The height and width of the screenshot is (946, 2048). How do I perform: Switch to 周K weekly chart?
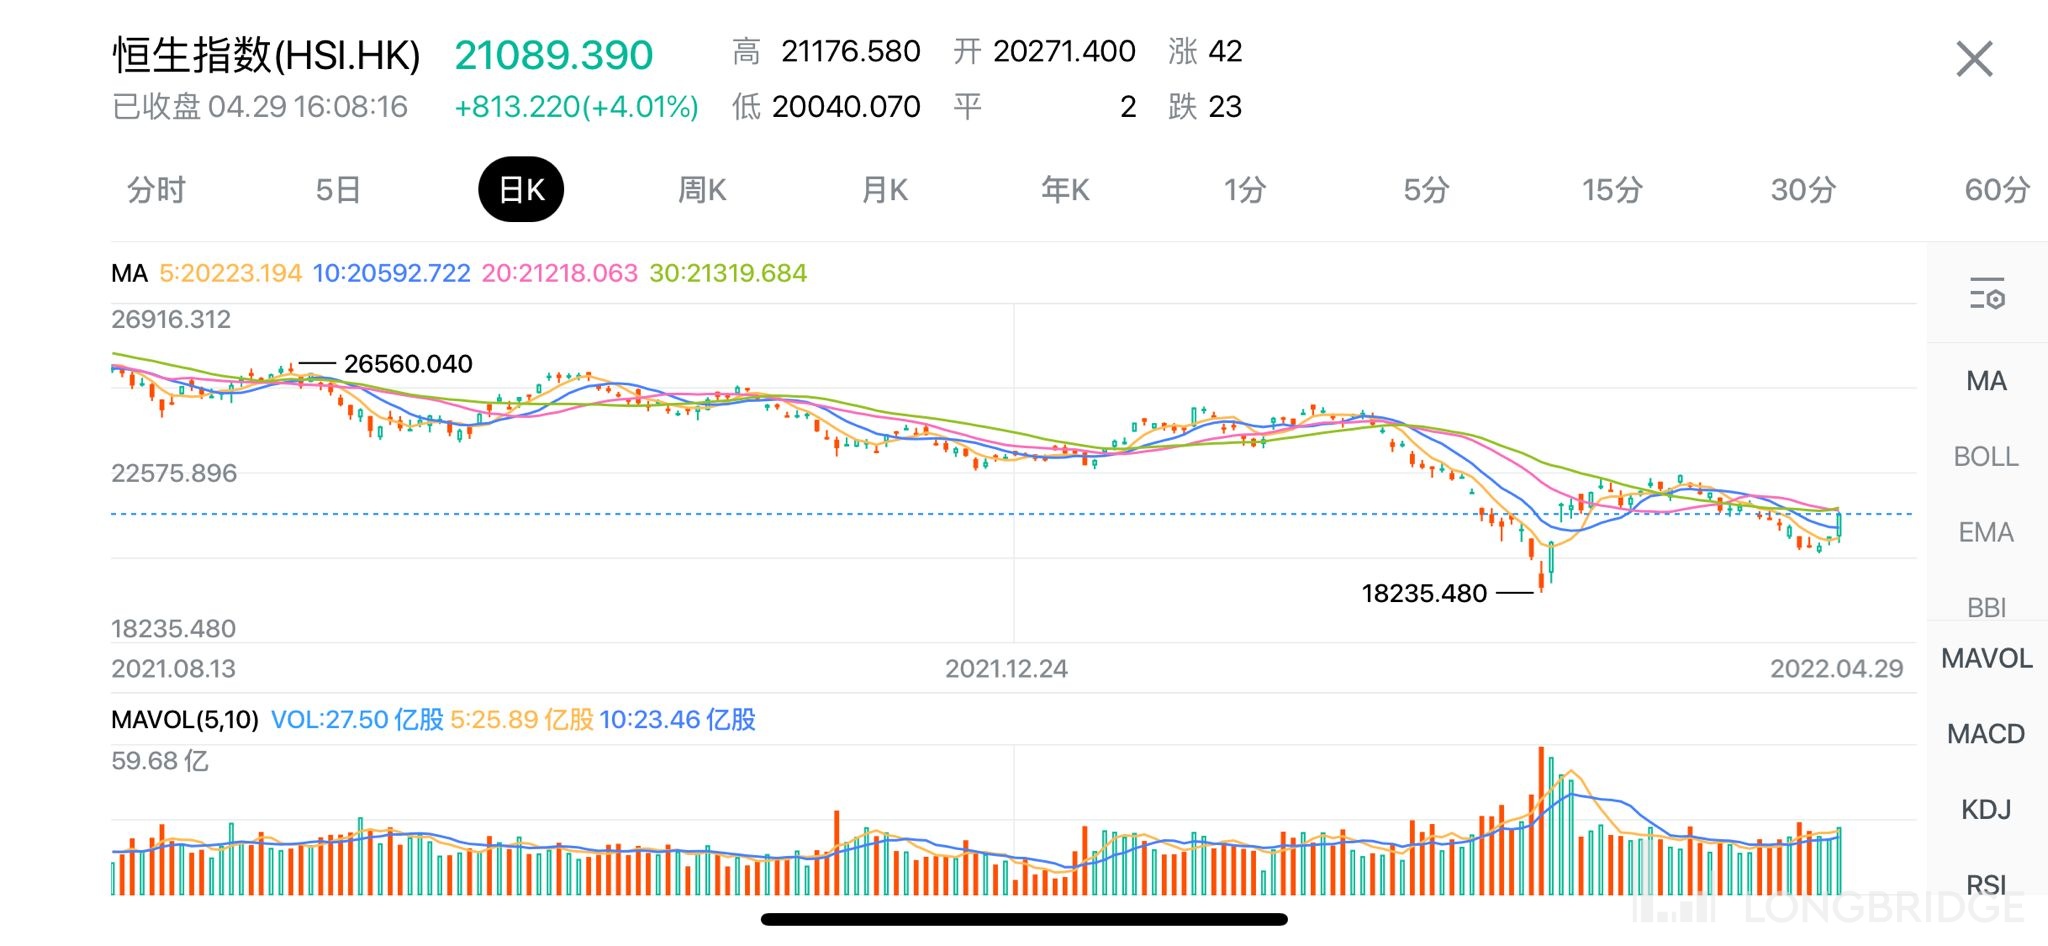point(702,190)
